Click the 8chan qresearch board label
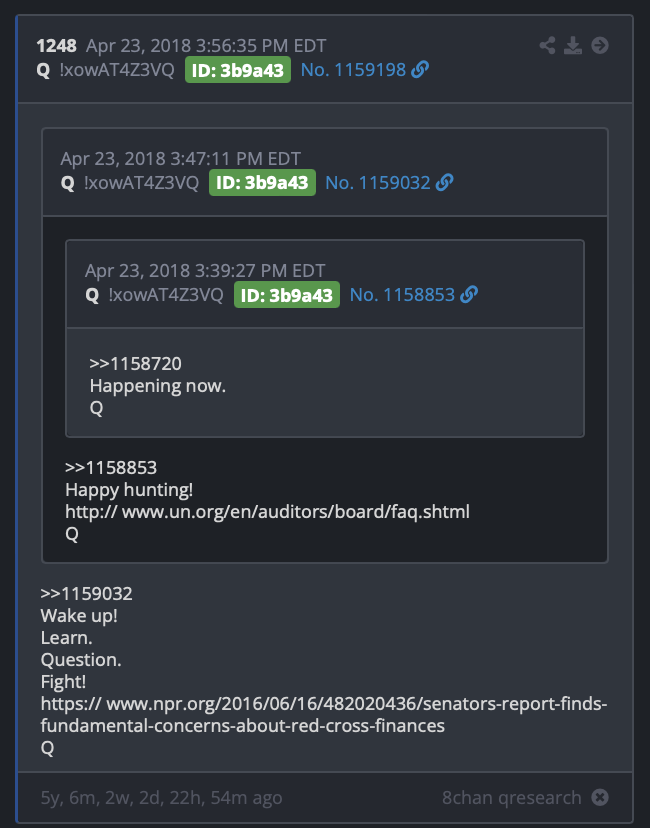Viewport: 650px width, 828px height. pos(511,797)
